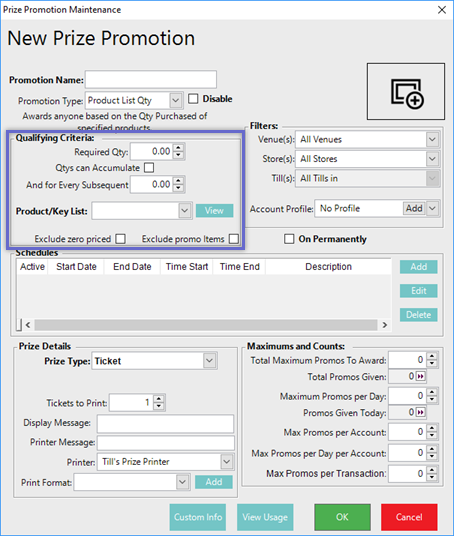
Task: Click arrow icon beside Total Promos Given
Action: tap(420, 376)
